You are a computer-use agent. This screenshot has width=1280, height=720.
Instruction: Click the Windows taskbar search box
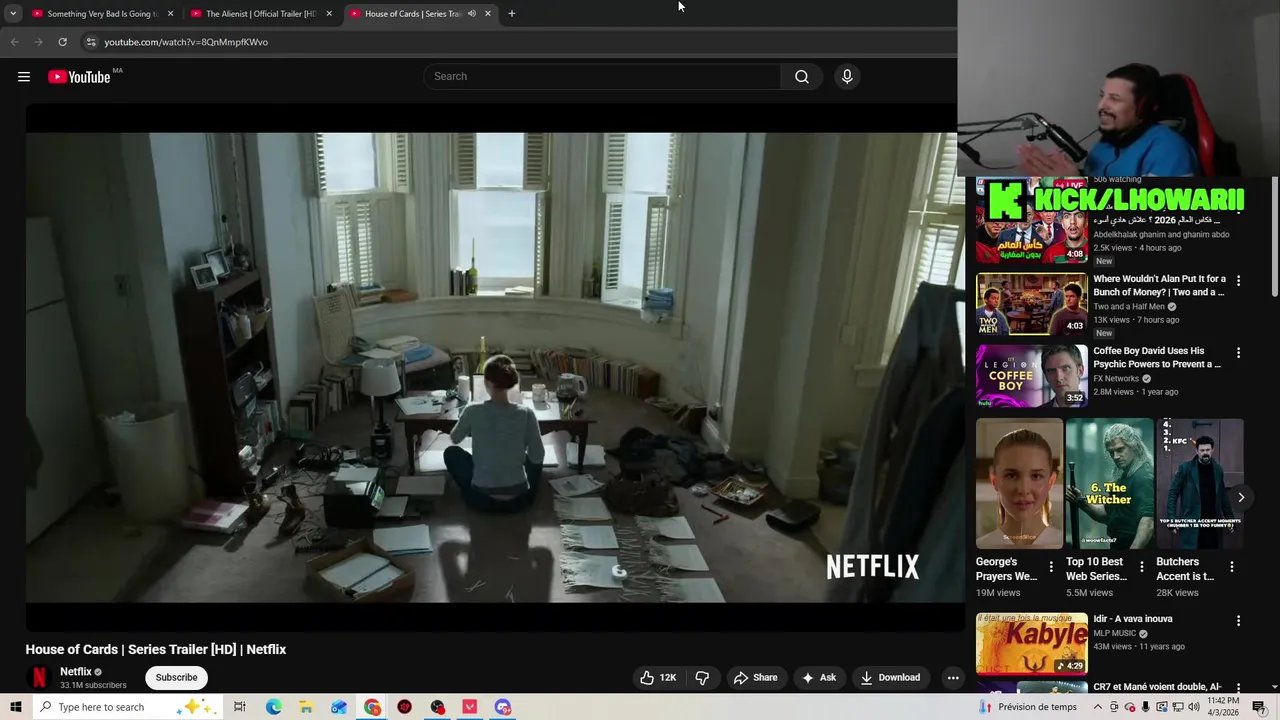point(128,707)
